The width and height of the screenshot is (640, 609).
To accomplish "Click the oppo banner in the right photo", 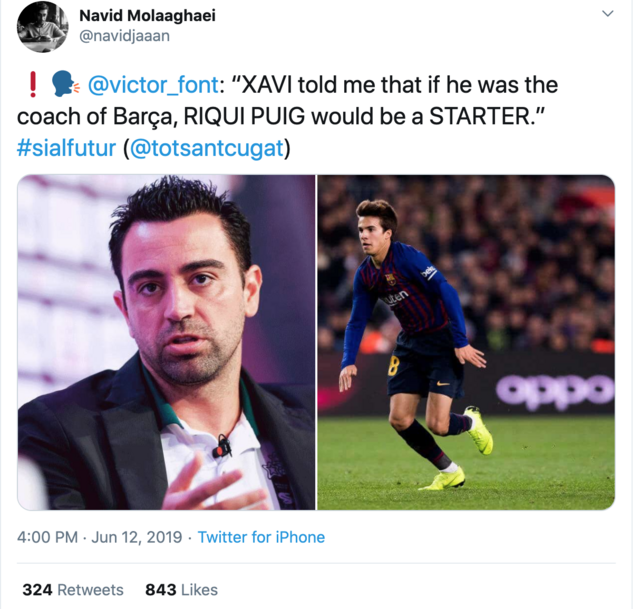I will pos(554,390).
